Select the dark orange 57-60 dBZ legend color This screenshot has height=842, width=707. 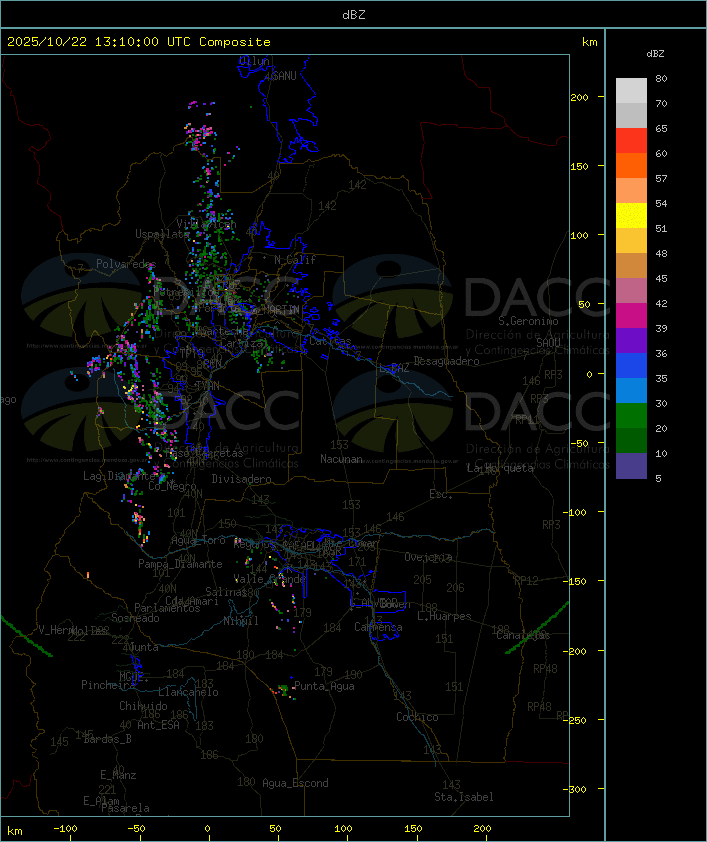tap(631, 165)
